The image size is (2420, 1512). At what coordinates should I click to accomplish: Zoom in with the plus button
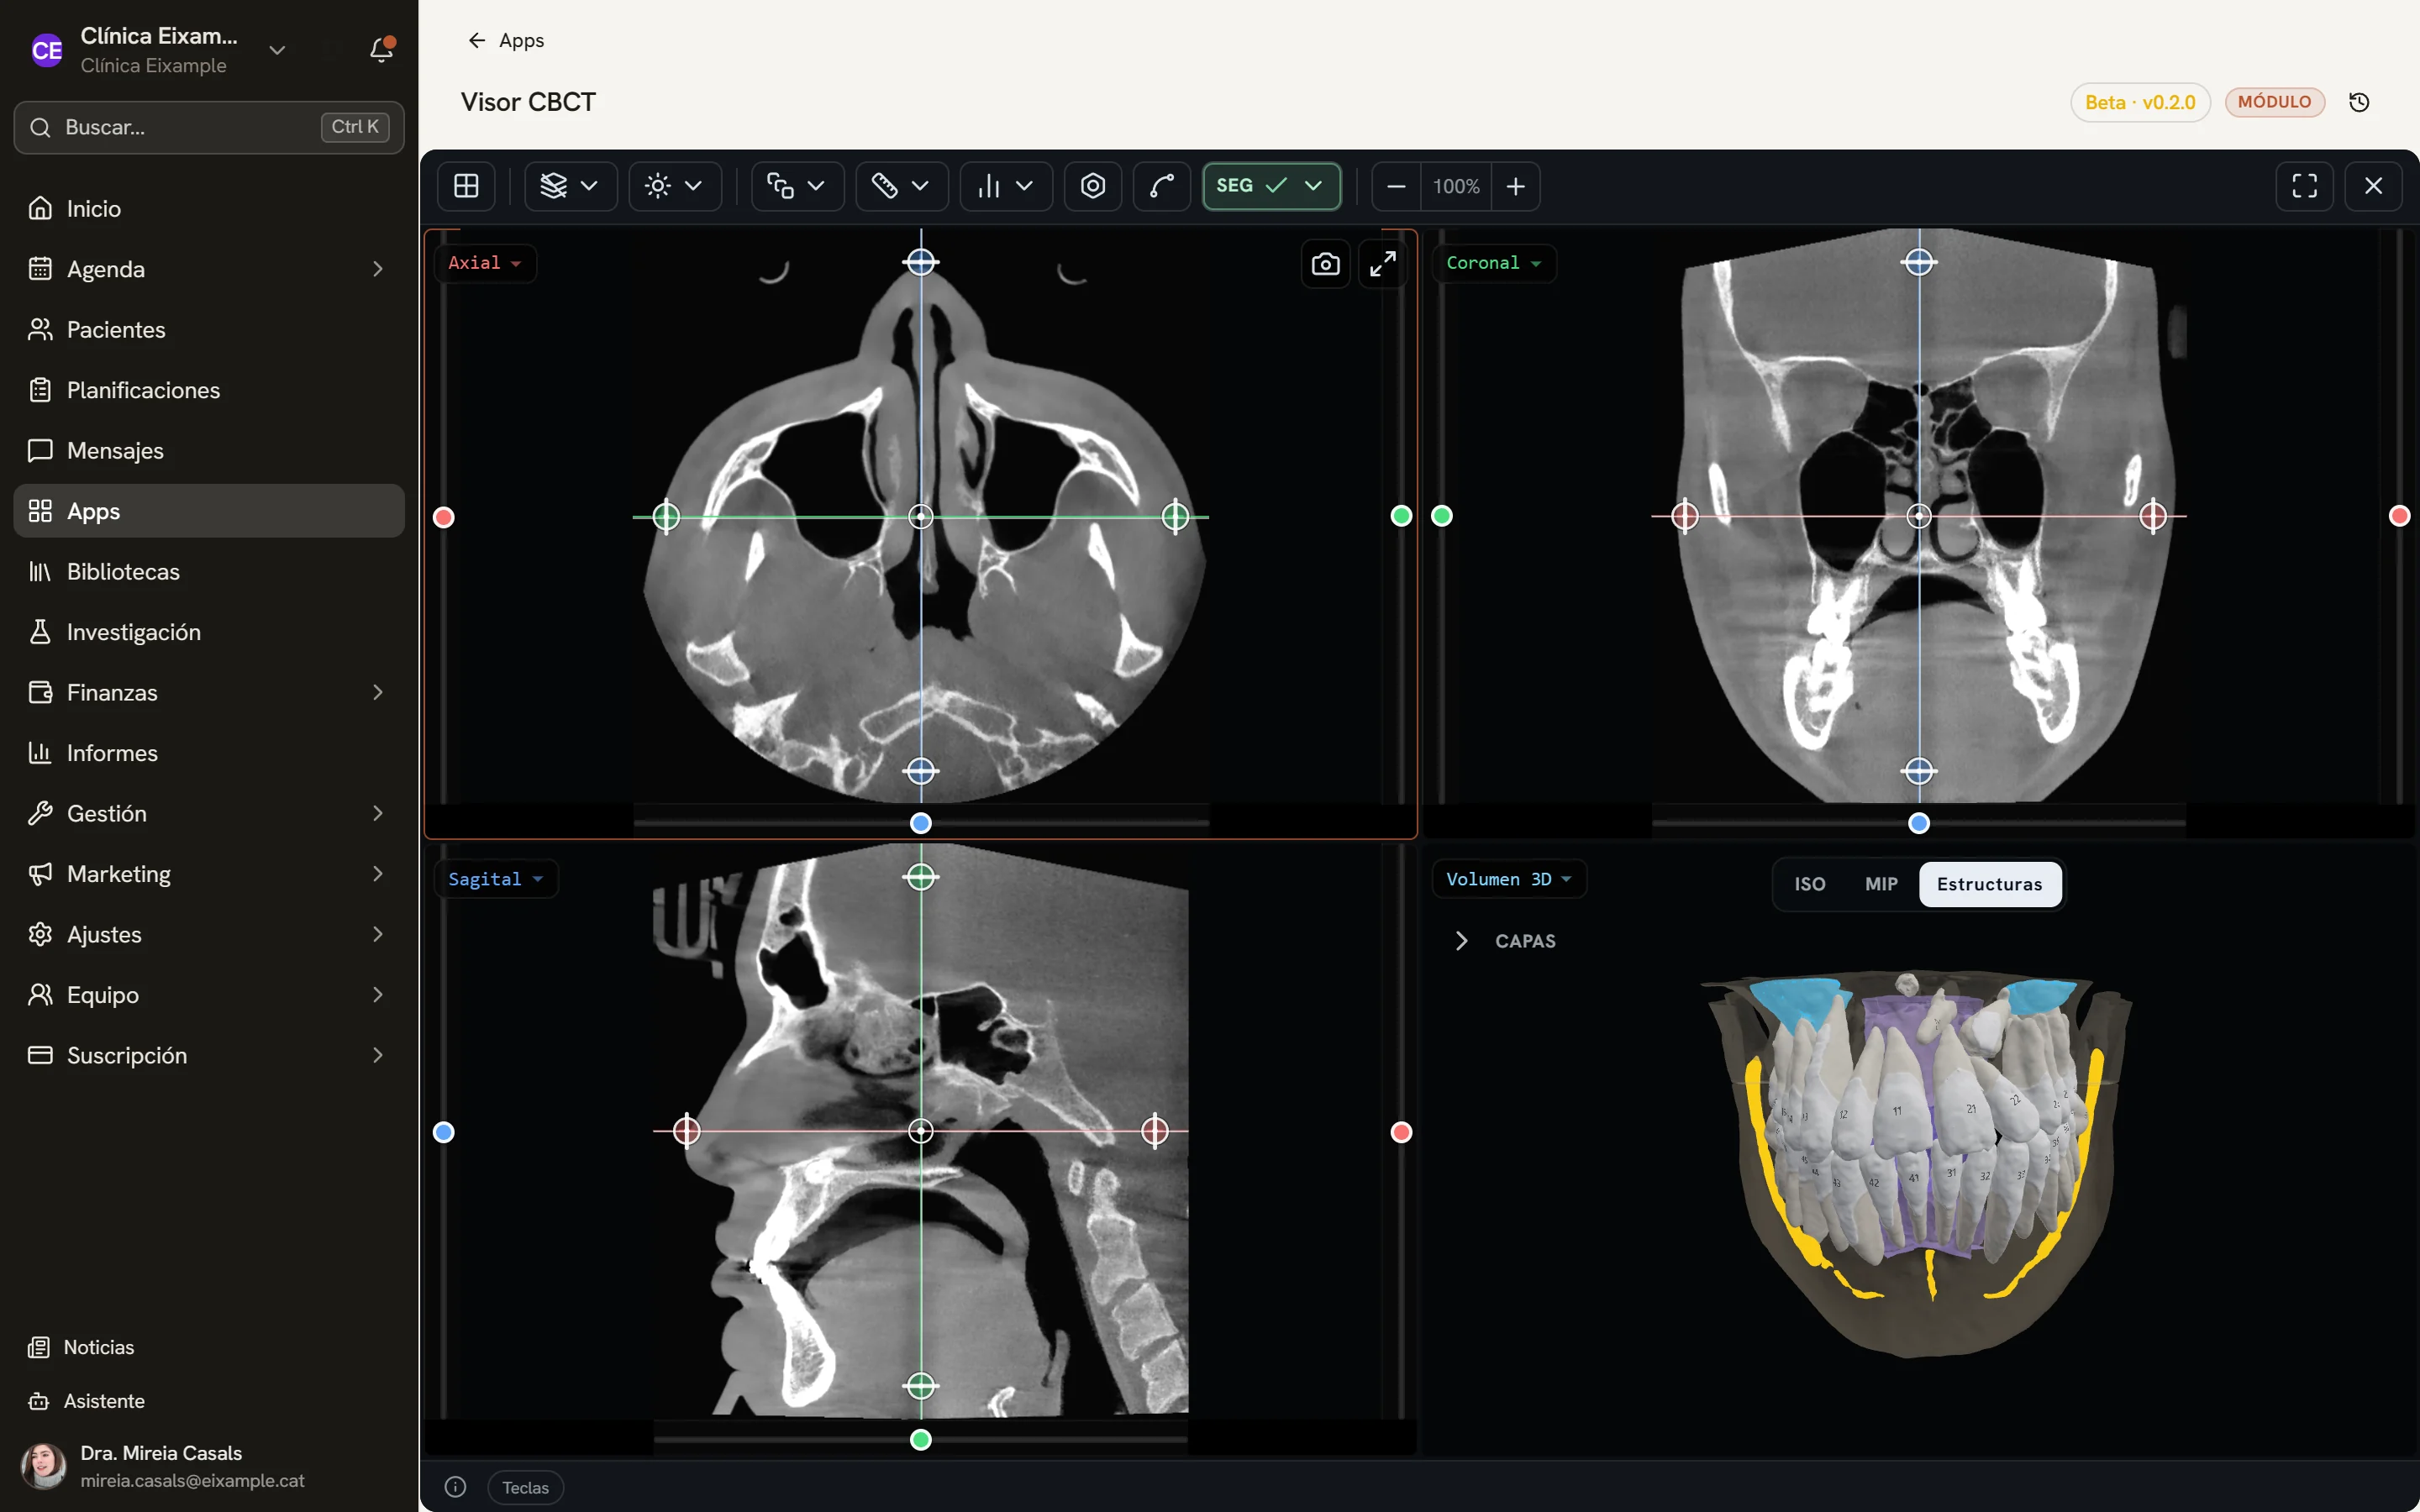(1516, 186)
